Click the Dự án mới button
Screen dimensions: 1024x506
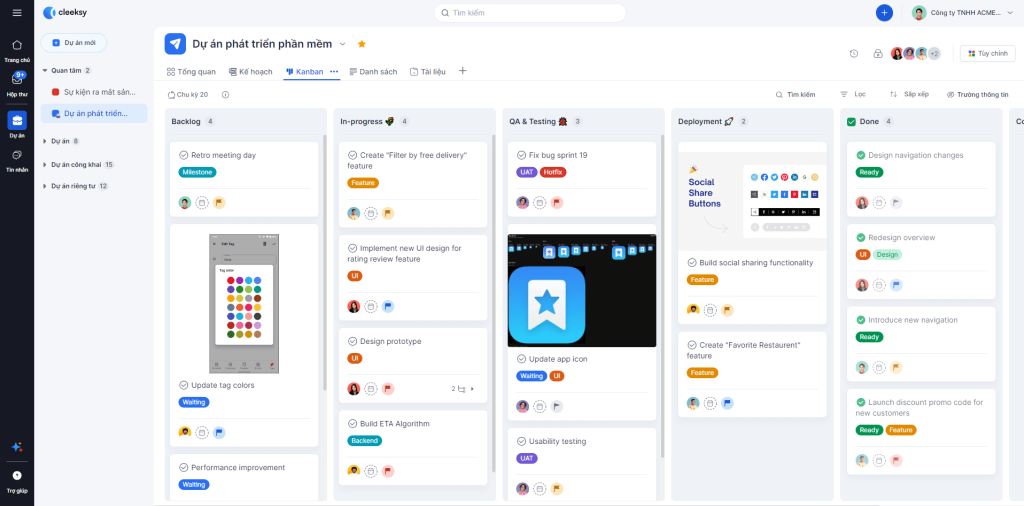(x=74, y=43)
